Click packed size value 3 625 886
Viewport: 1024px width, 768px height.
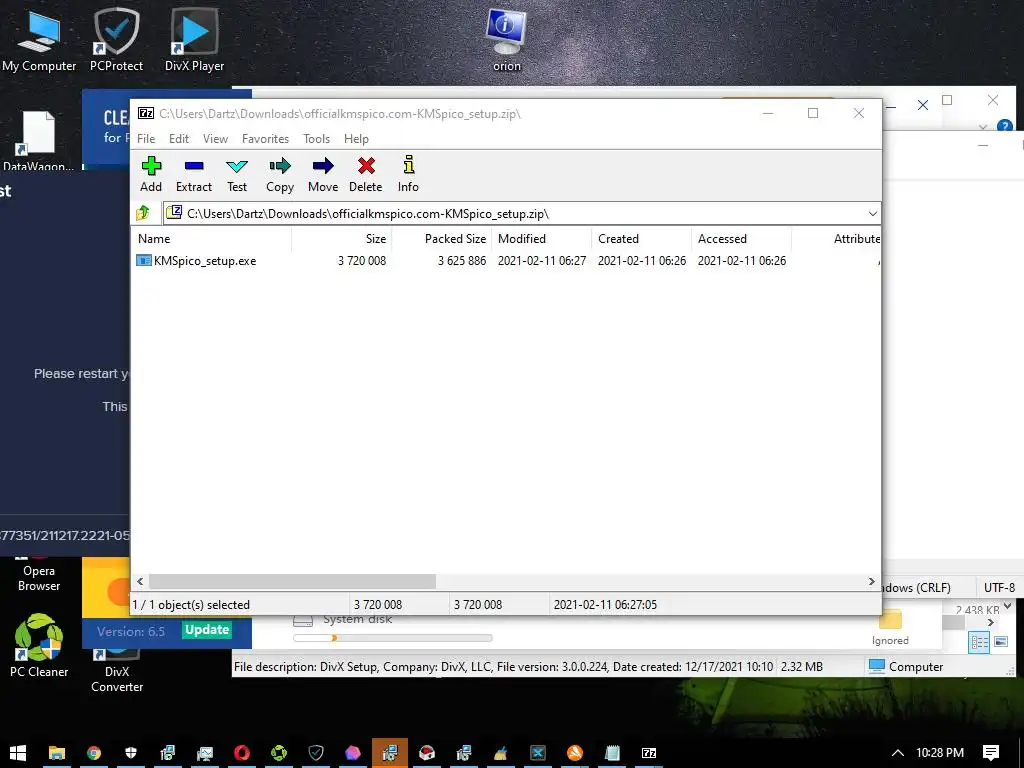(x=462, y=261)
